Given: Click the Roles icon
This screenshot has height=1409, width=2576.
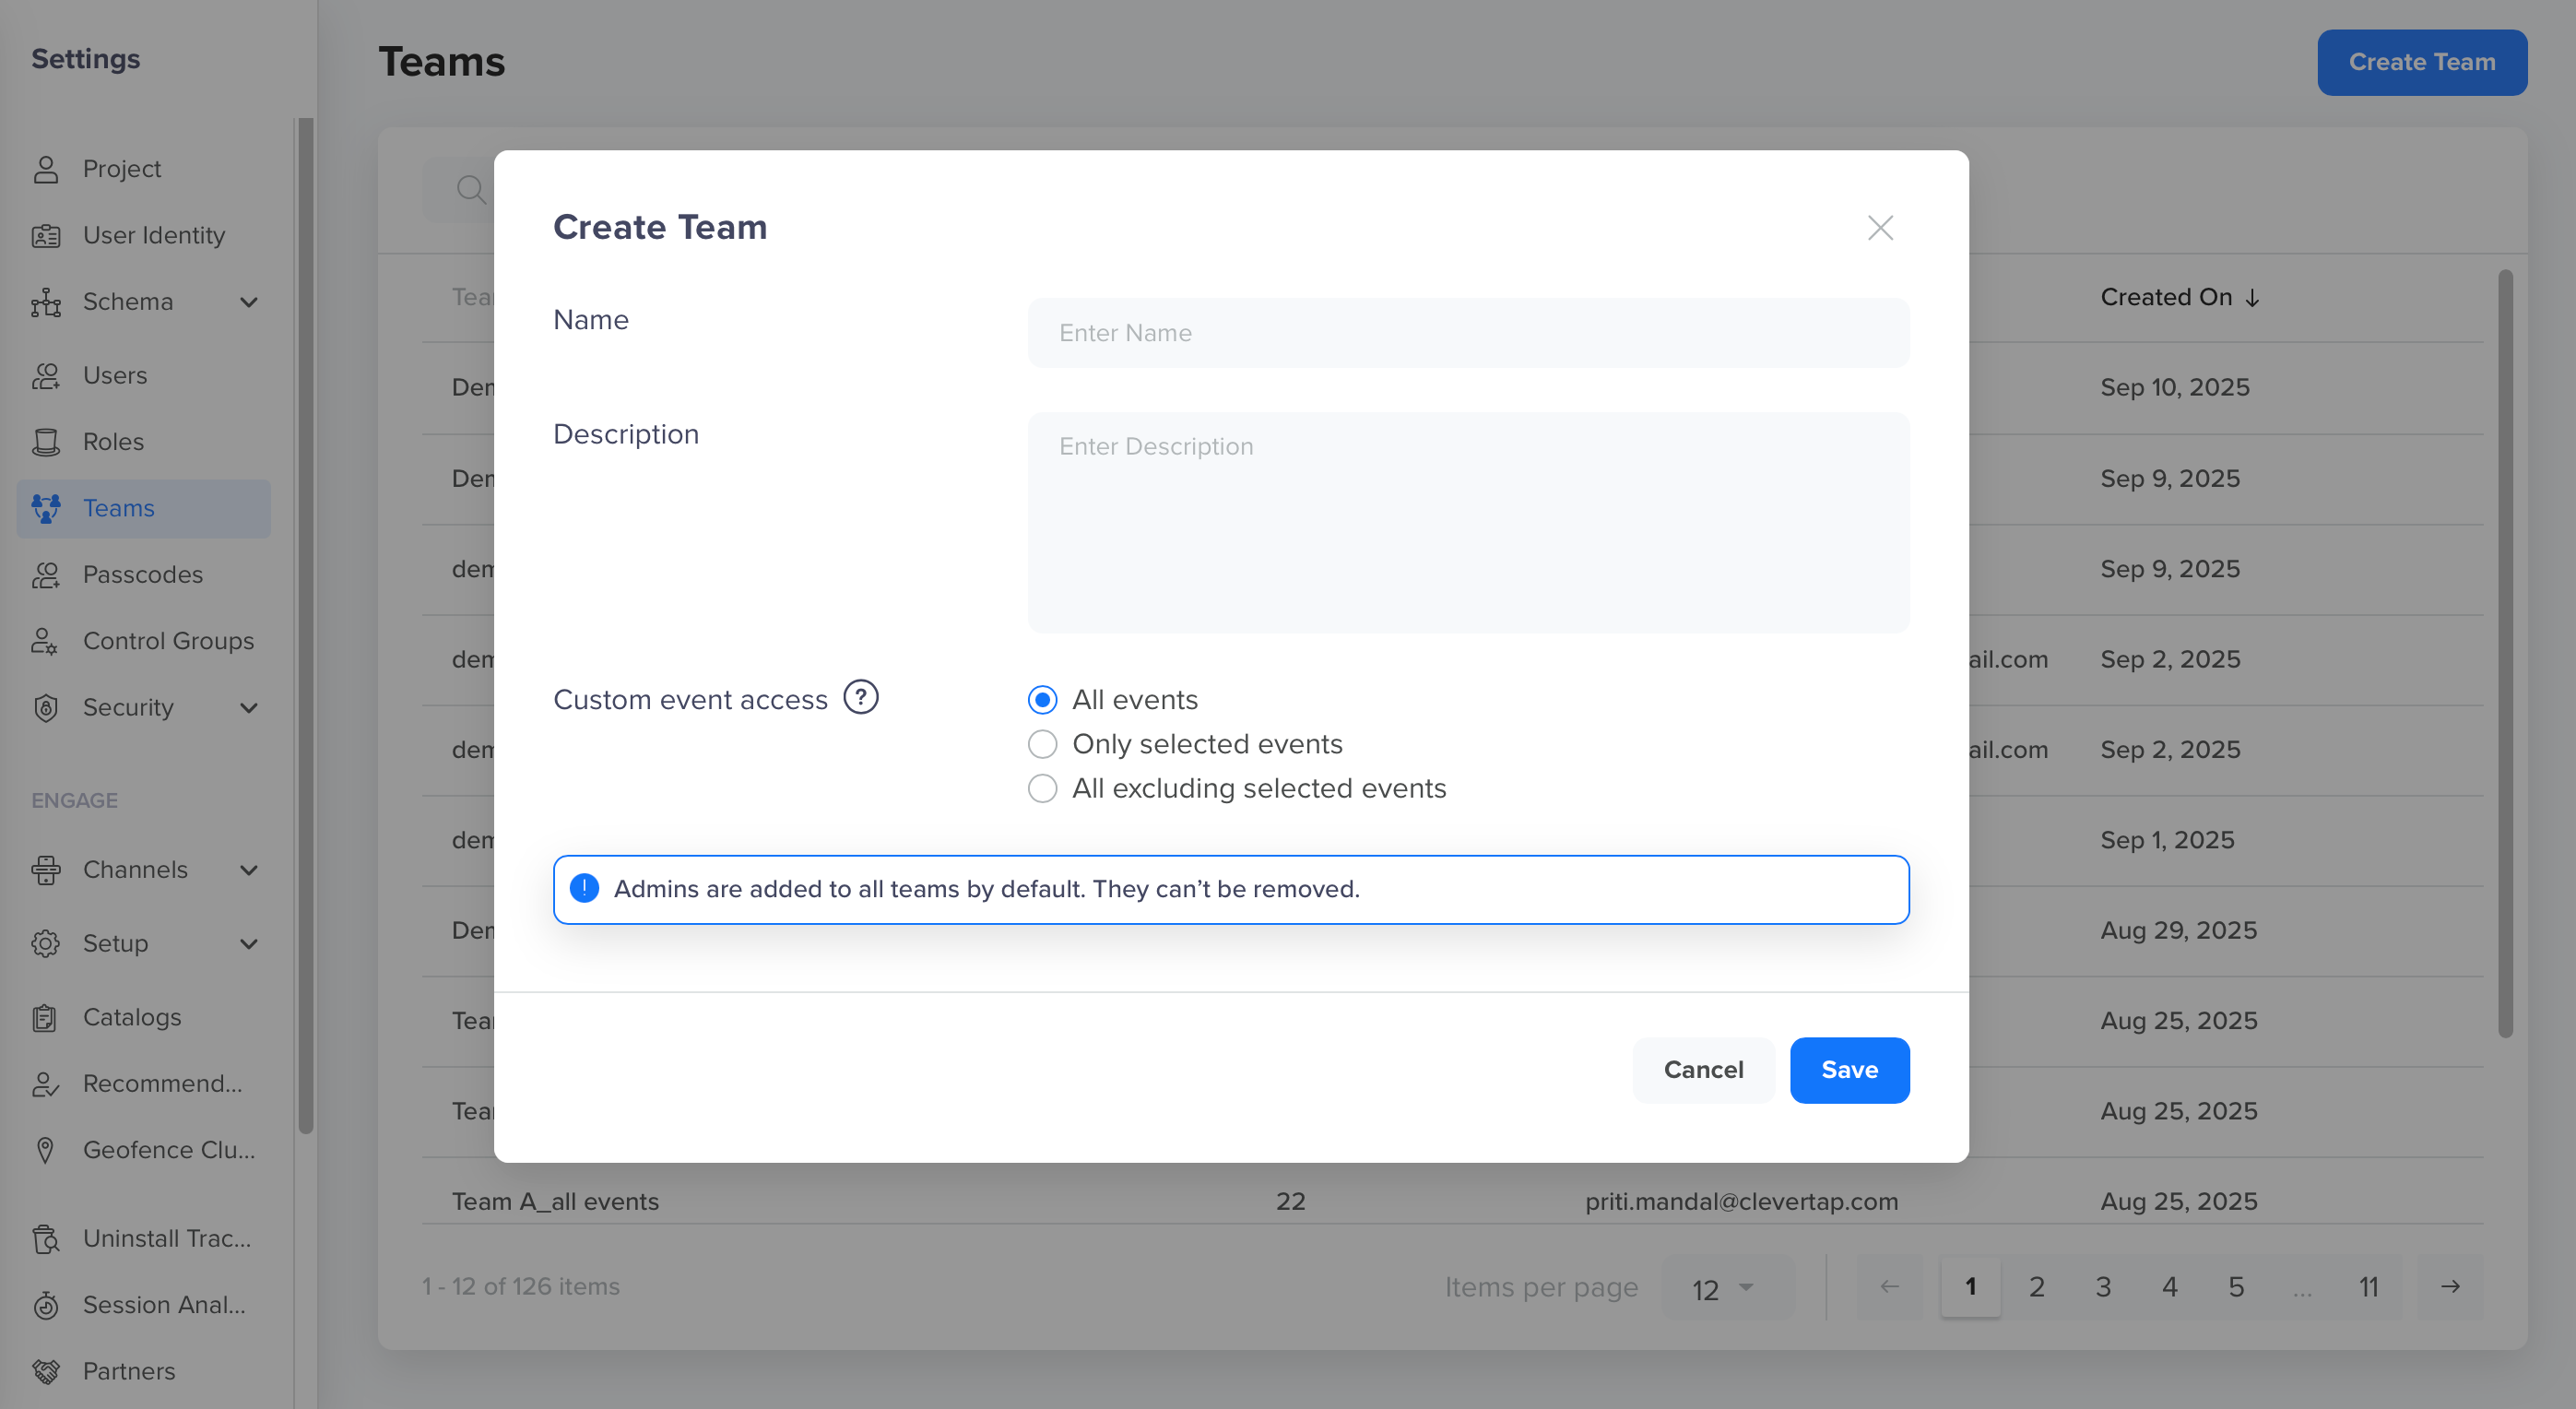Looking at the screenshot, I should 46,441.
